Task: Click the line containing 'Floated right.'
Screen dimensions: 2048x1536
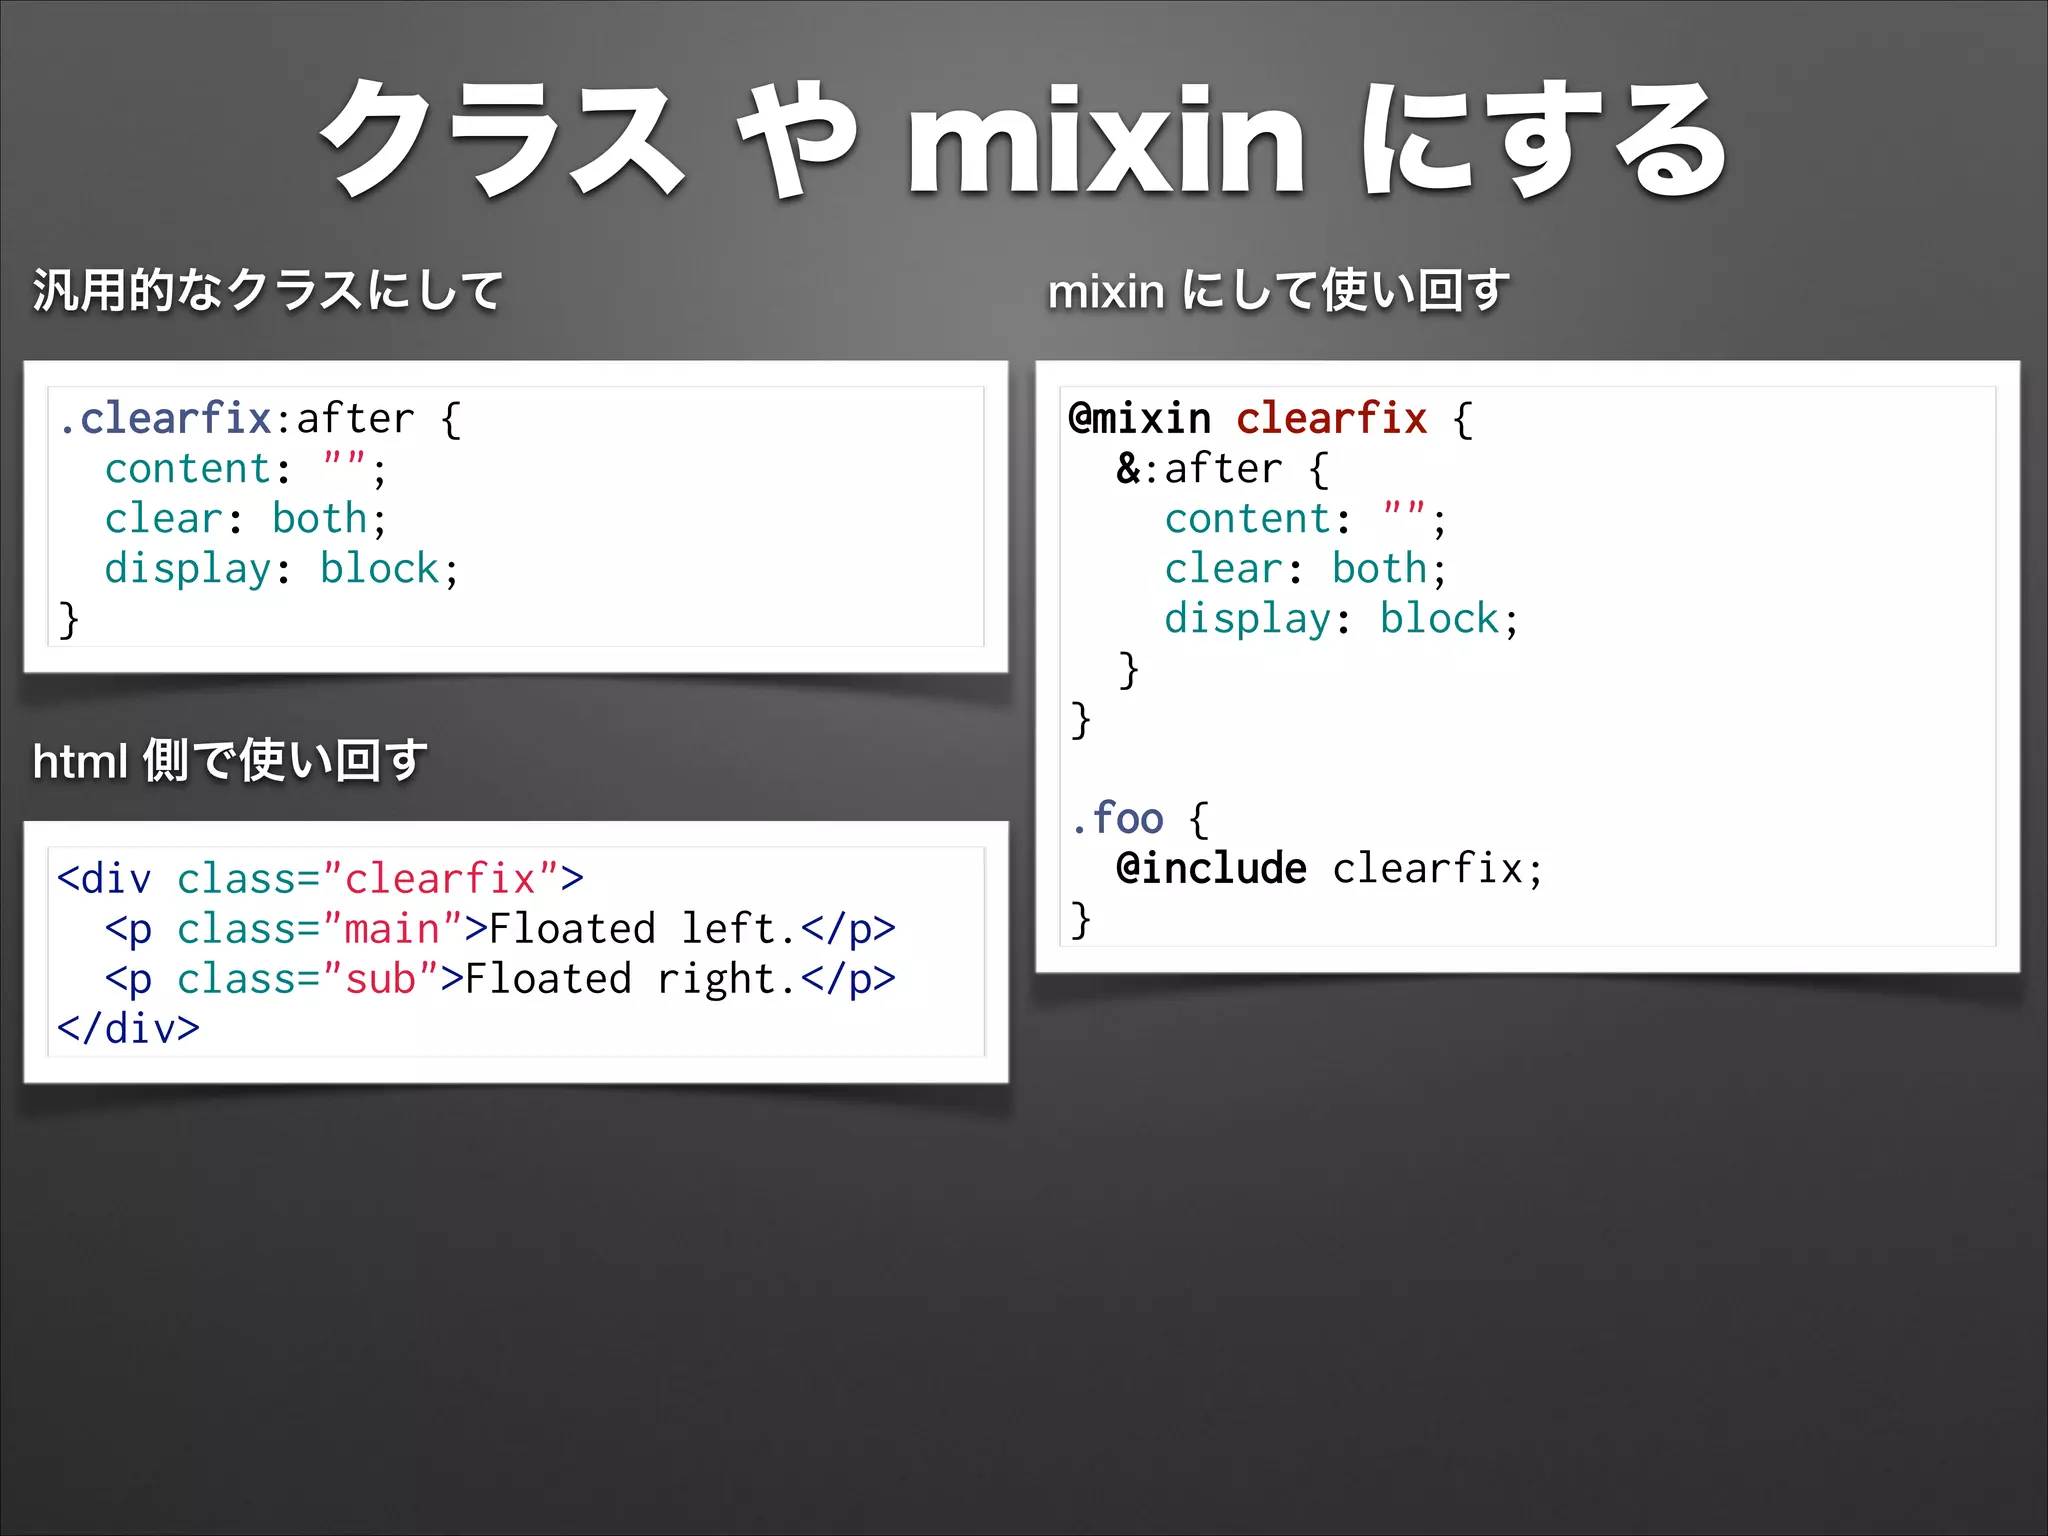Action: pos(500,978)
